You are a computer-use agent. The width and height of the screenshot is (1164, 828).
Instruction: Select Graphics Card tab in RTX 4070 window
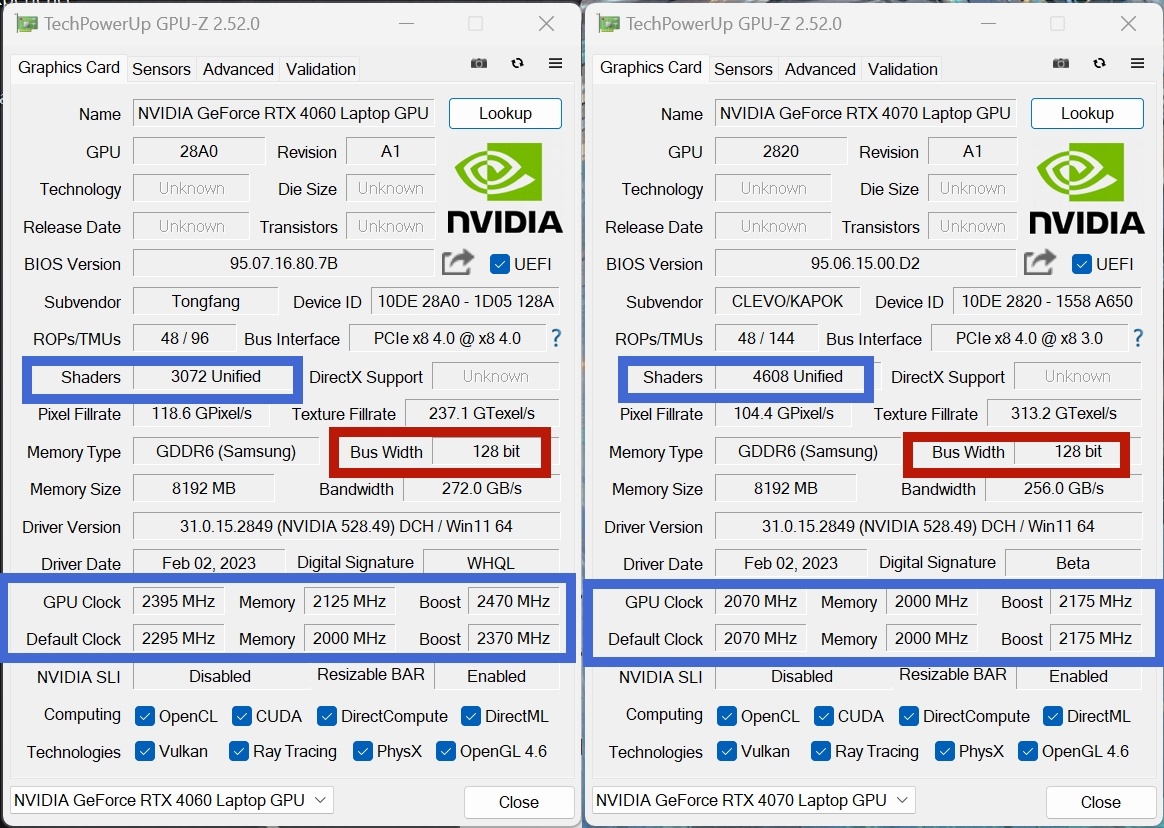click(650, 68)
